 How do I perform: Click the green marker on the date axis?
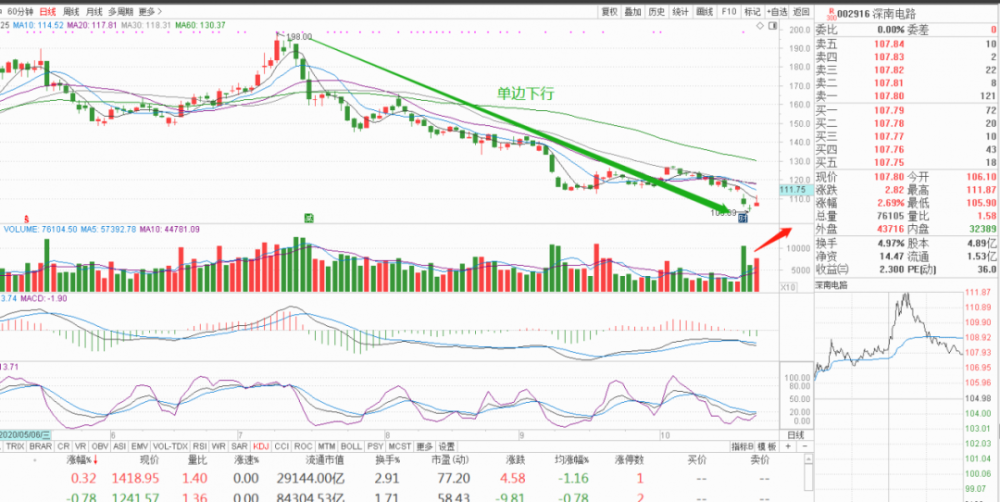click(309, 218)
